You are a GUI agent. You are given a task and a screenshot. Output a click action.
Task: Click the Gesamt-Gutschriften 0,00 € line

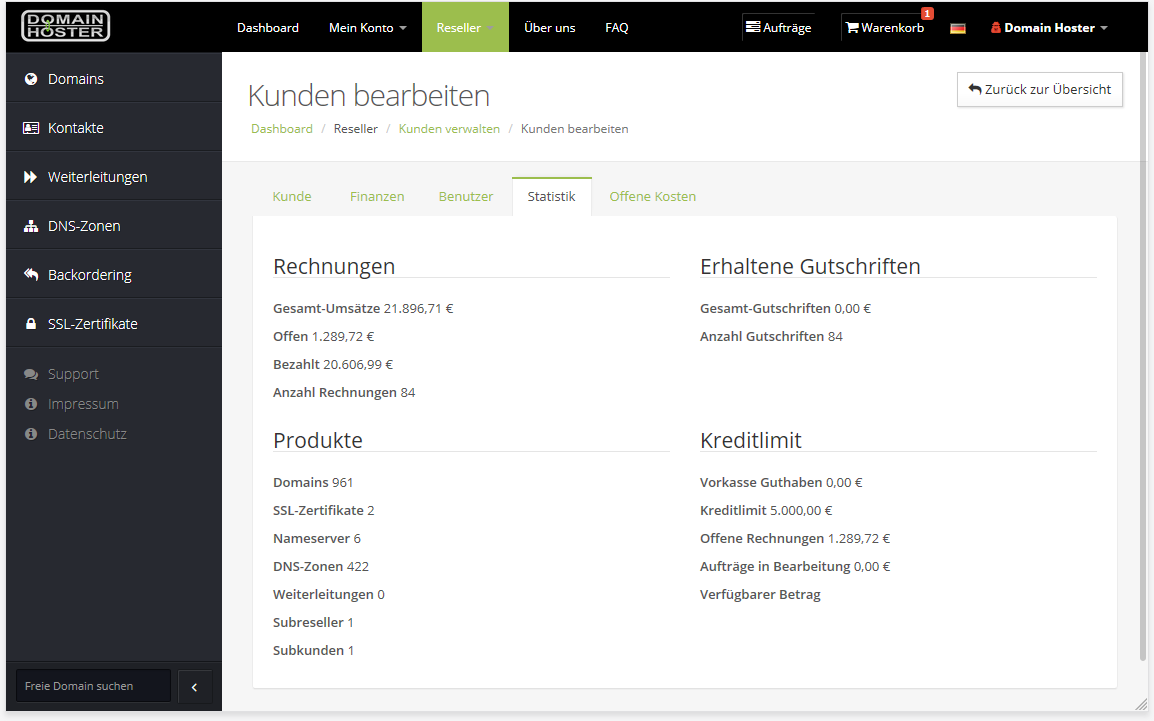785,308
